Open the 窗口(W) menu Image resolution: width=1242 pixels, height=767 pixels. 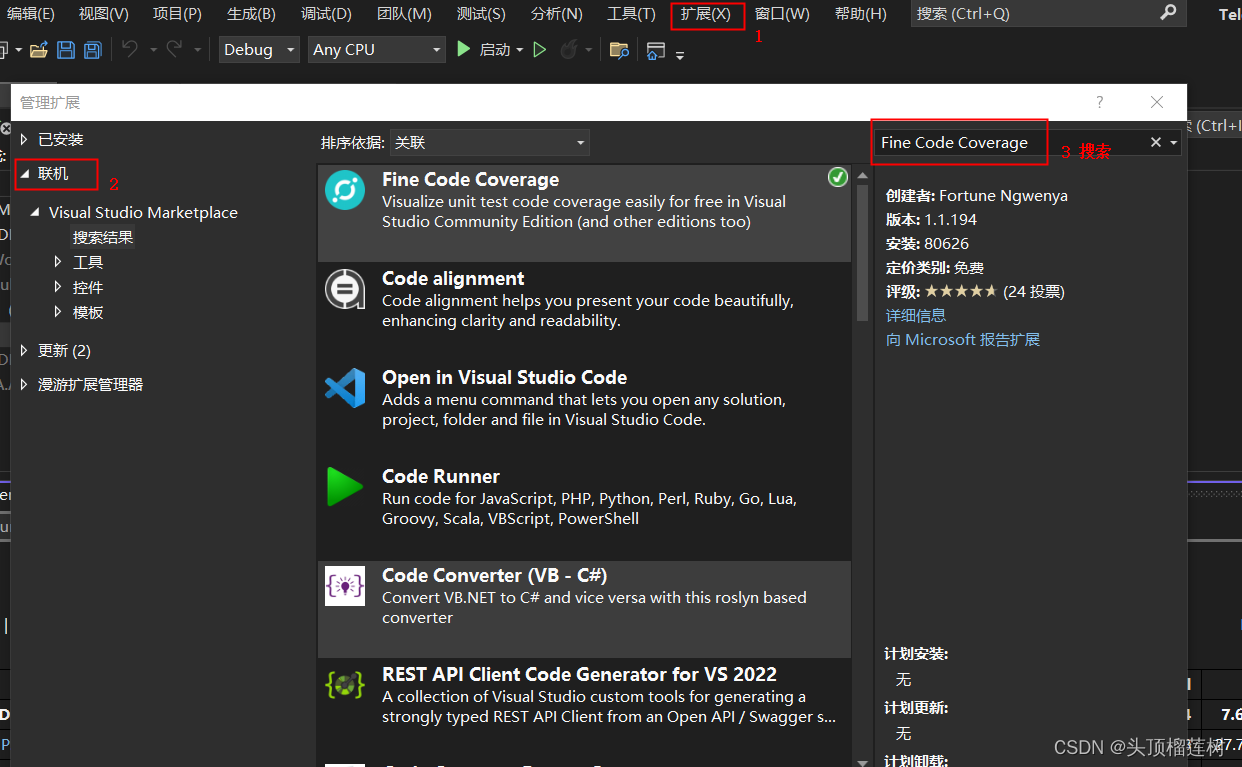tap(782, 14)
